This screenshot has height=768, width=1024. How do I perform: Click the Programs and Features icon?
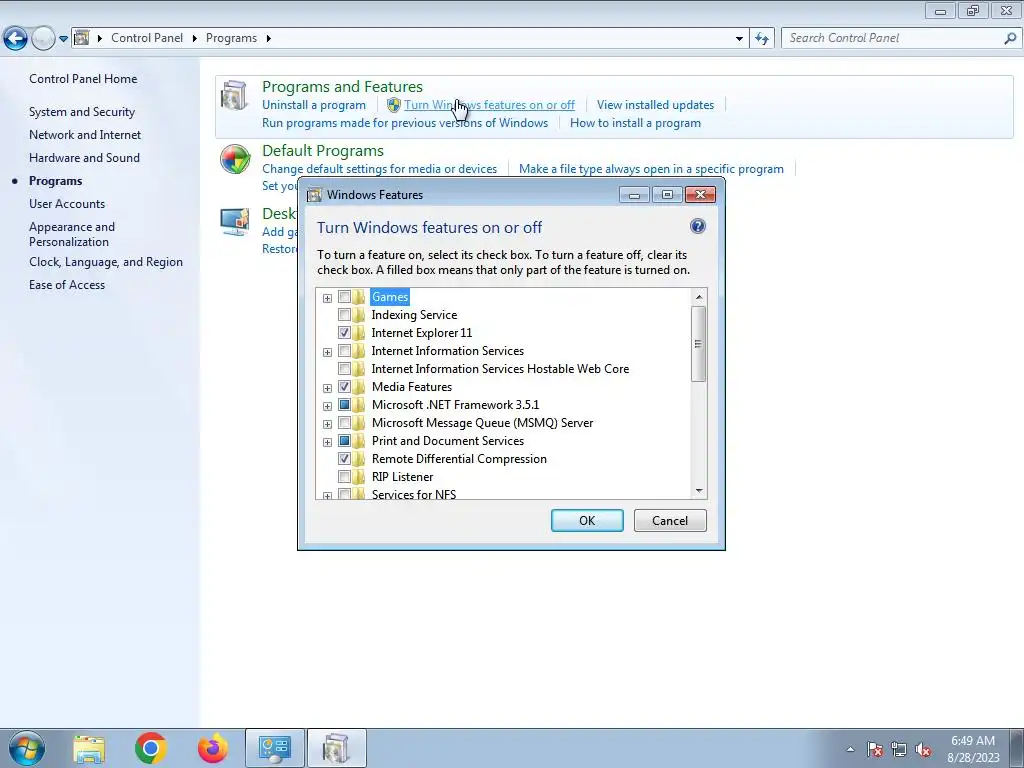pyautogui.click(x=234, y=96)
